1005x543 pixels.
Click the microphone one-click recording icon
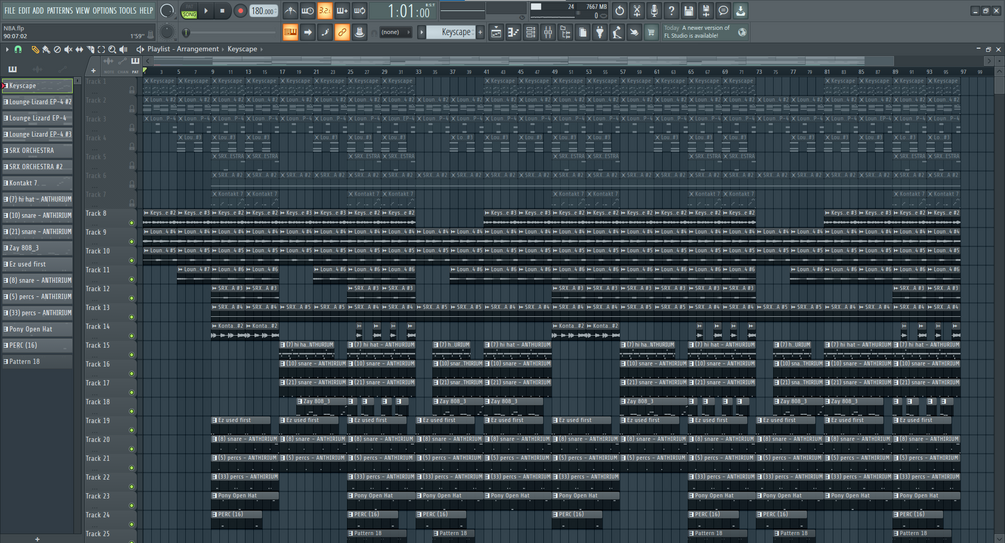pyautogui.click(x=654, y=11)
